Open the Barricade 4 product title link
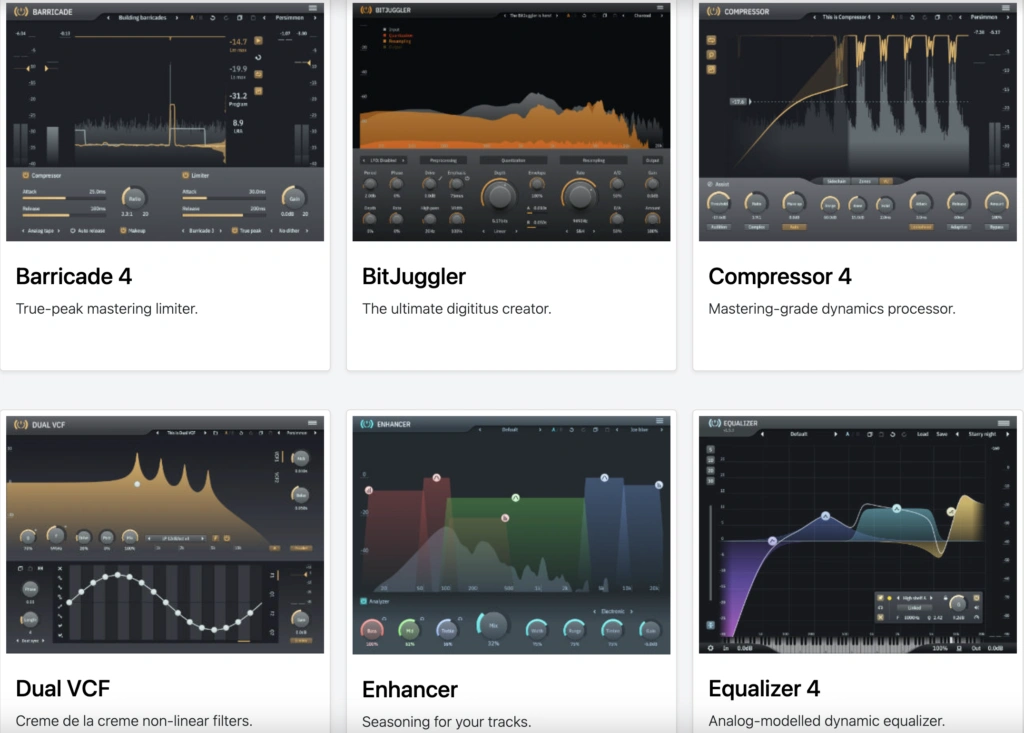The height and width of the screenshot is (733, 1024). pyautogui.click(x=74, y=276)
